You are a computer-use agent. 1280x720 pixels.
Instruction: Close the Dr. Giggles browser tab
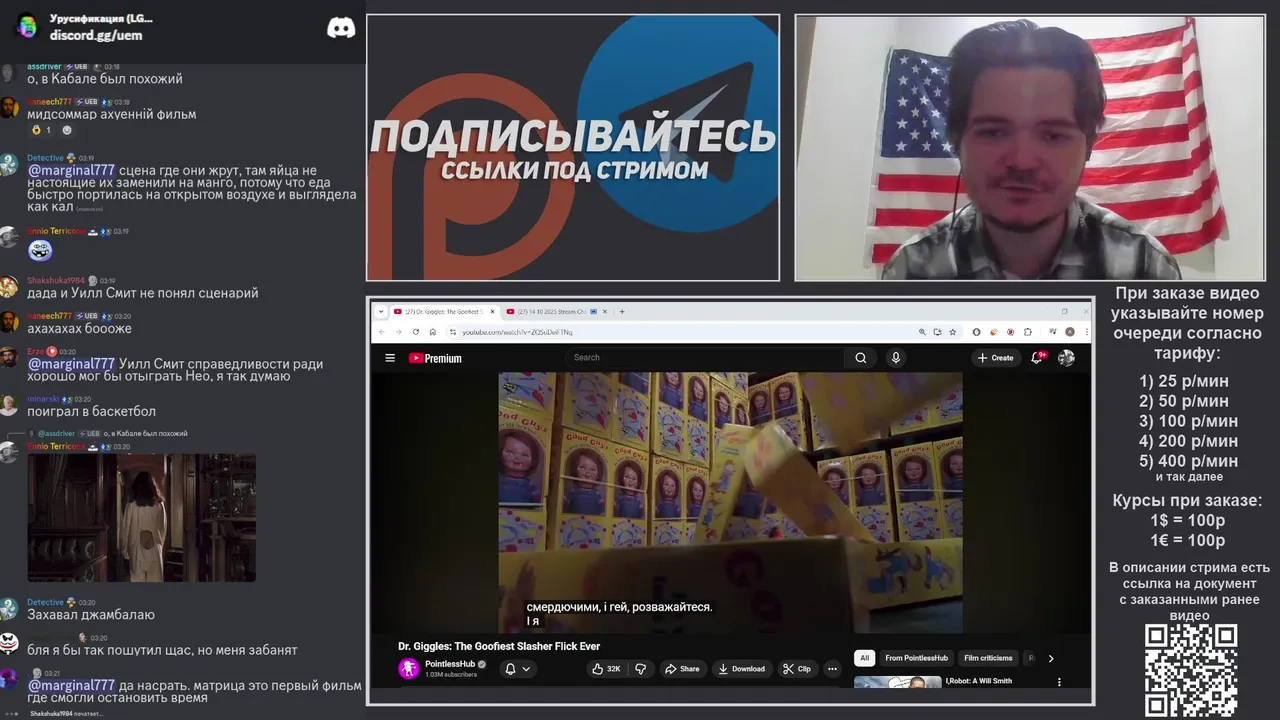[x=492, y=311]
